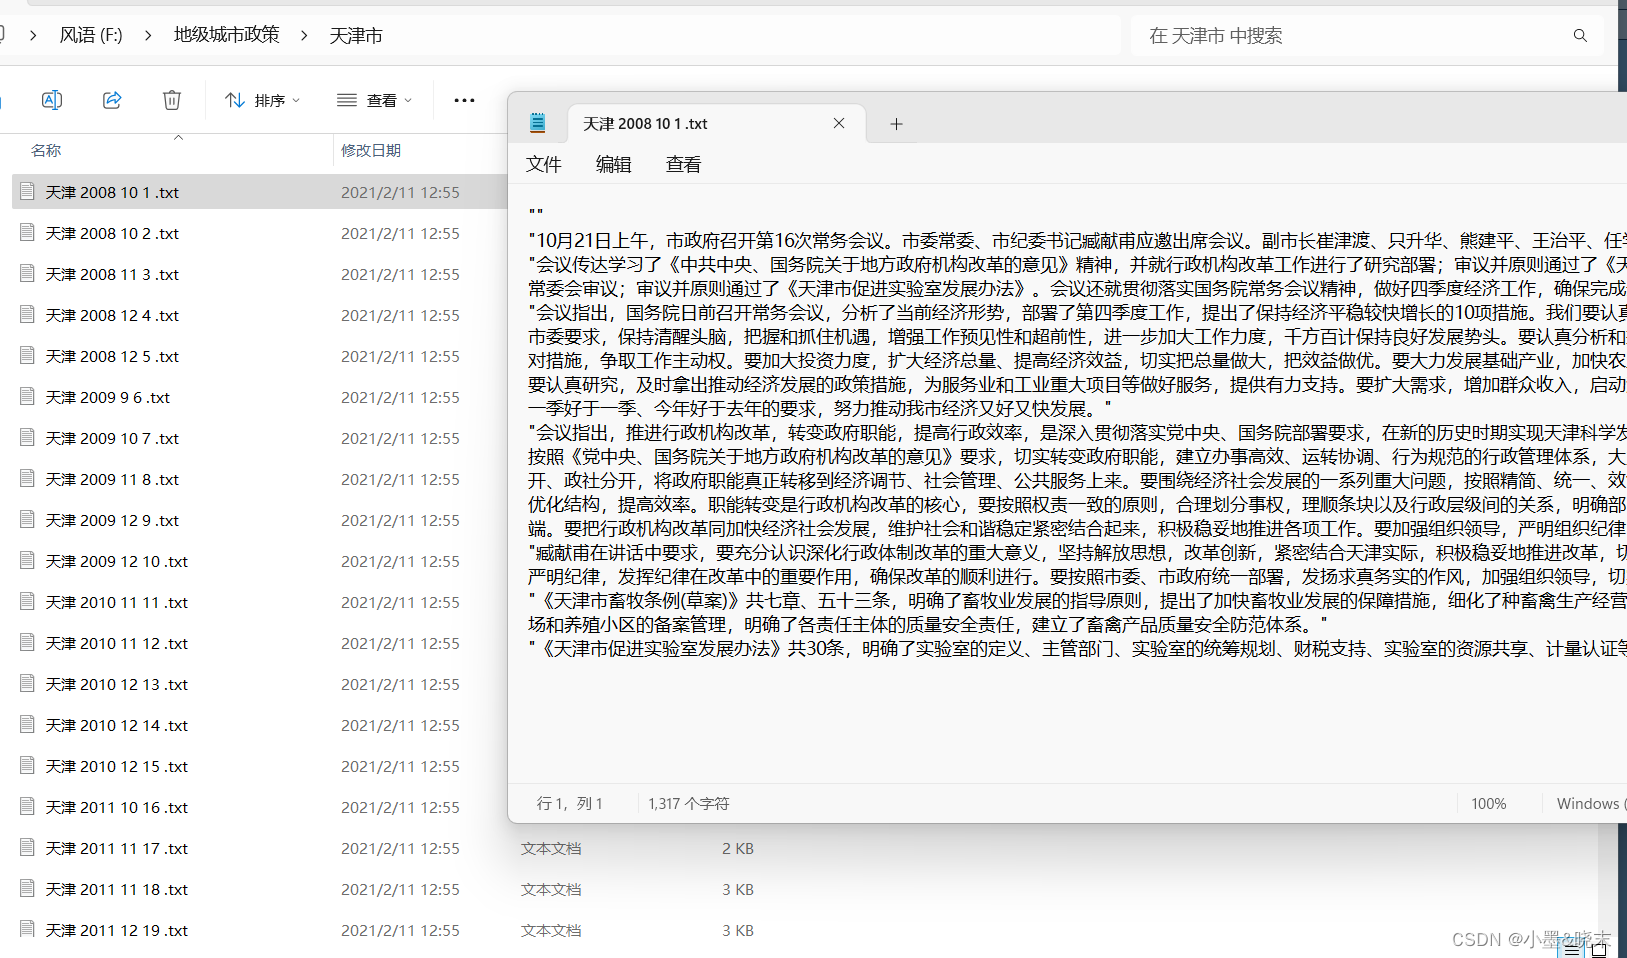Navigate to 风语 (F:) drive in breadcrumb

[91, 35]
